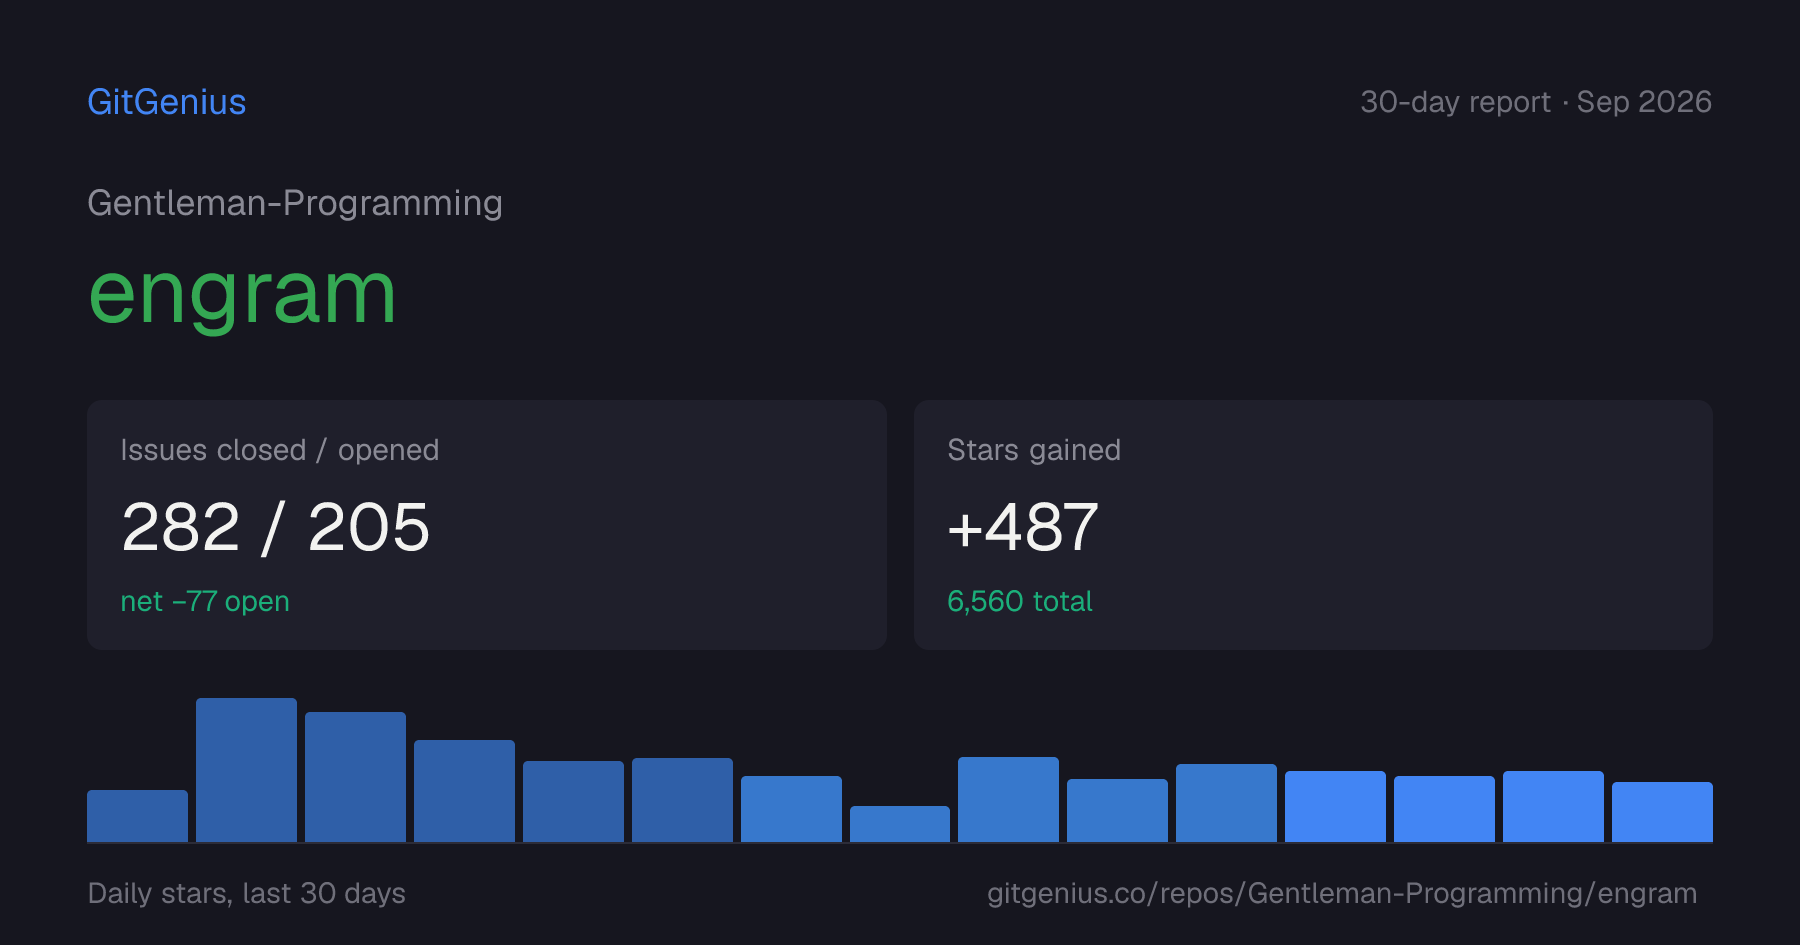Click the Stars gained heading label
Viewport: 1800px width, 945px height.
tap(1034, 450)
